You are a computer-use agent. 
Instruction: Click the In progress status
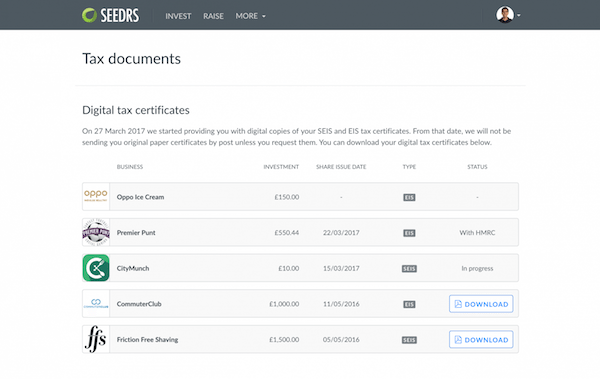pos(477,268)
